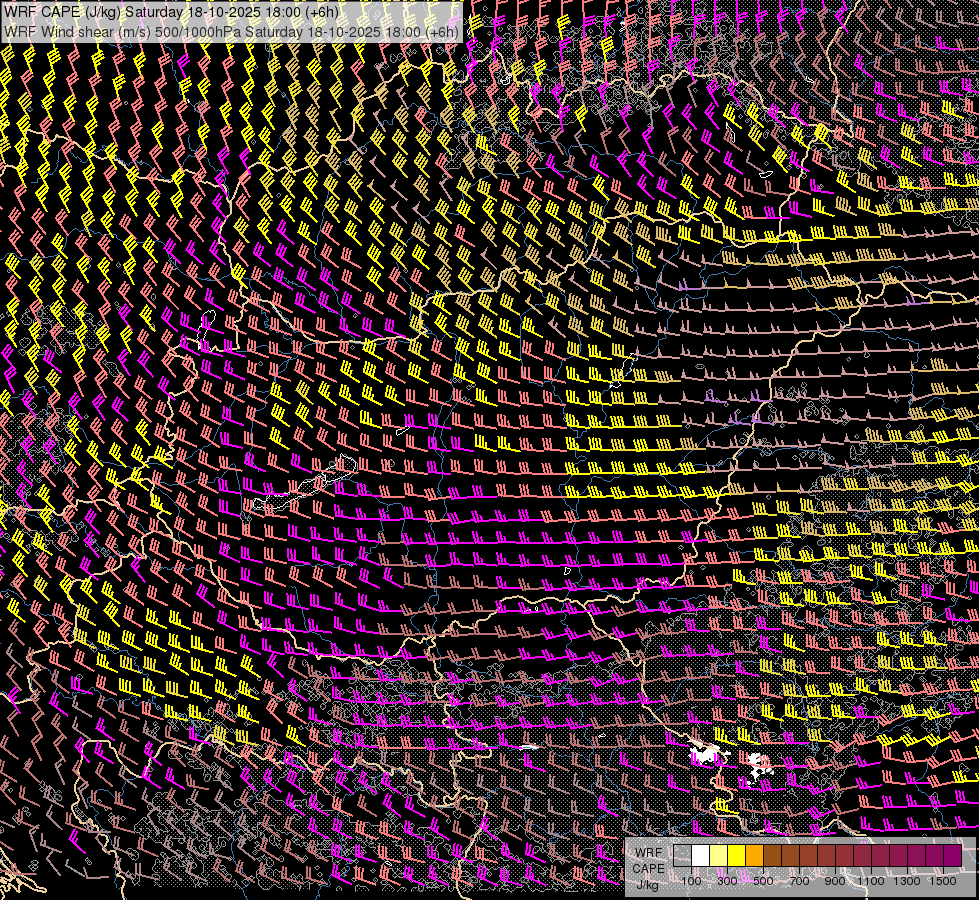Click the 1500 label in the legend
This screenshot has height=900, width=979.
942,881
